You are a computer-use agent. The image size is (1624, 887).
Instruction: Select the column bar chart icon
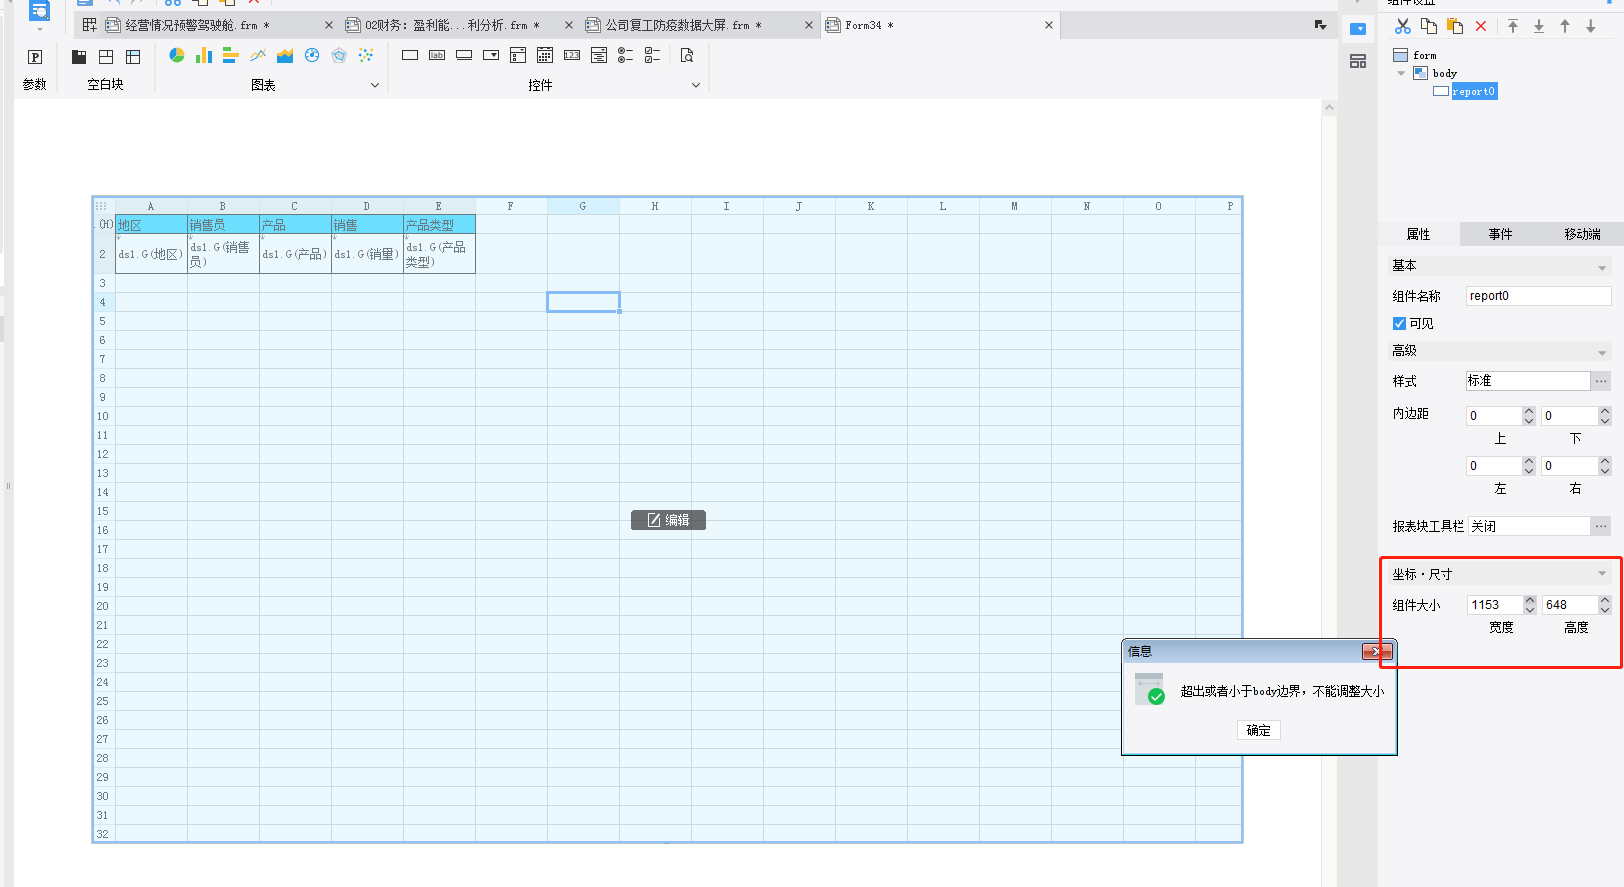point(204,55)
